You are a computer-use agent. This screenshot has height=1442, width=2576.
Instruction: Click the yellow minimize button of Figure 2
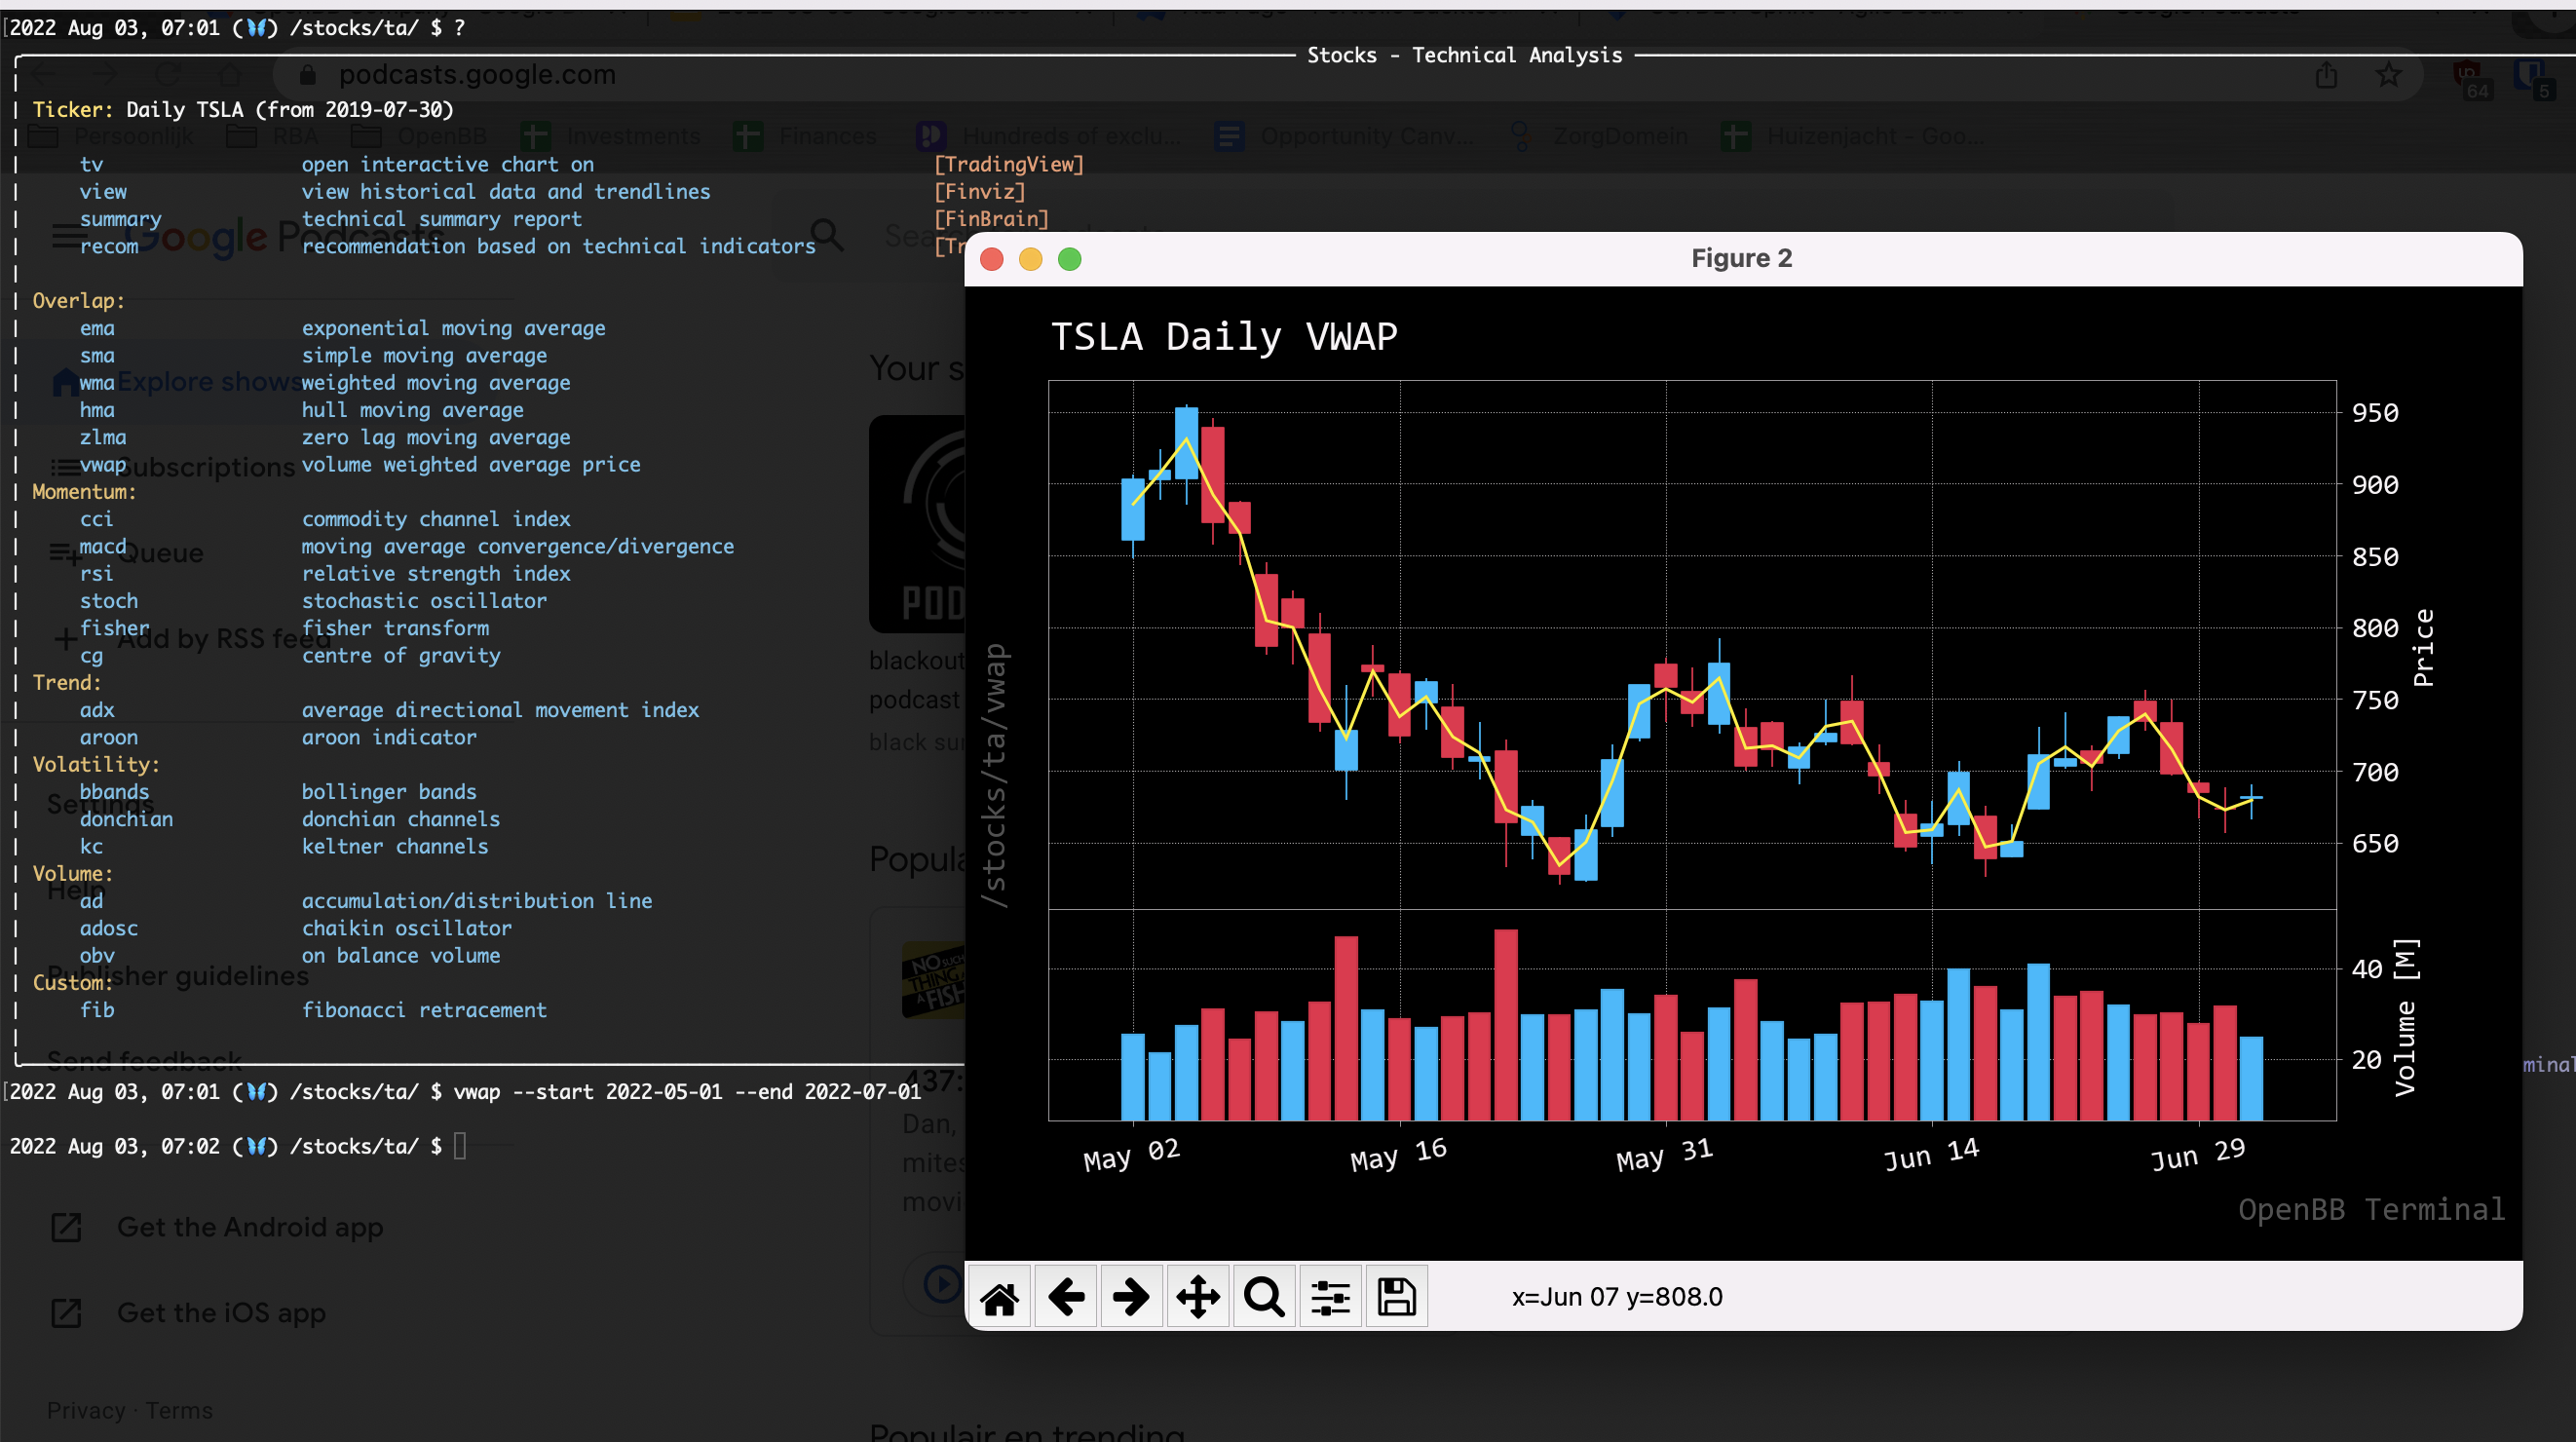(x=1030, y=259)
